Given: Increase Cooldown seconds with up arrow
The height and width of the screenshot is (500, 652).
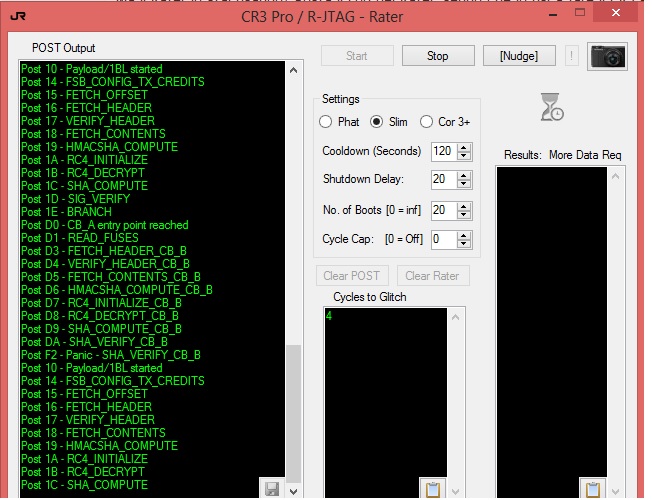Looking at the screenshot, I should click(x=464, y=147).
